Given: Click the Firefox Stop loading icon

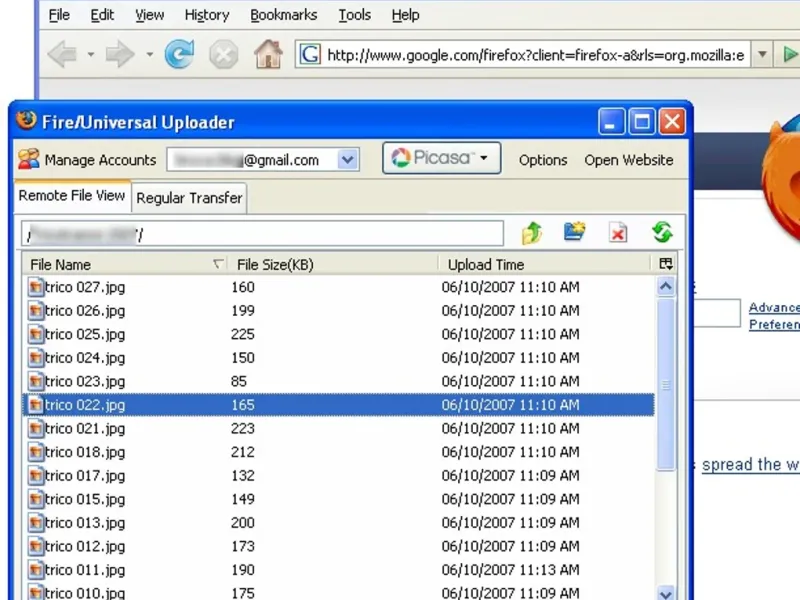Looking at the screenshot, I should 223,55.
